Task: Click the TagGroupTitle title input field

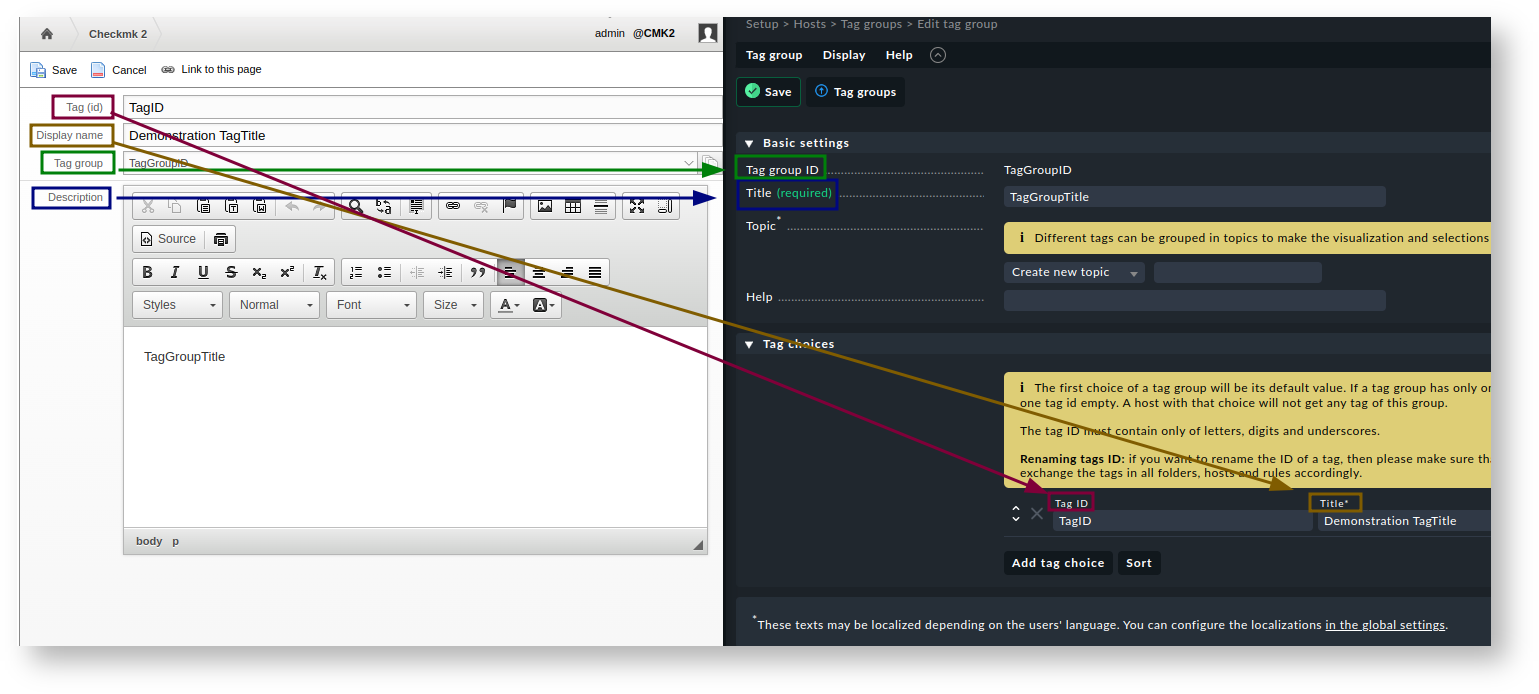Action: (x=1195, y=197)
